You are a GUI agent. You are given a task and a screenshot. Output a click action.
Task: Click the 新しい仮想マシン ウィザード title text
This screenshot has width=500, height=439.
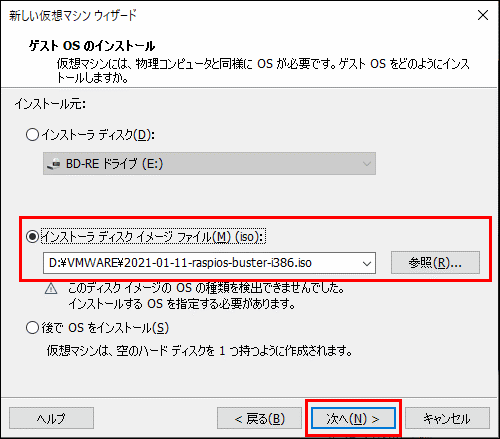click(73, 15)
